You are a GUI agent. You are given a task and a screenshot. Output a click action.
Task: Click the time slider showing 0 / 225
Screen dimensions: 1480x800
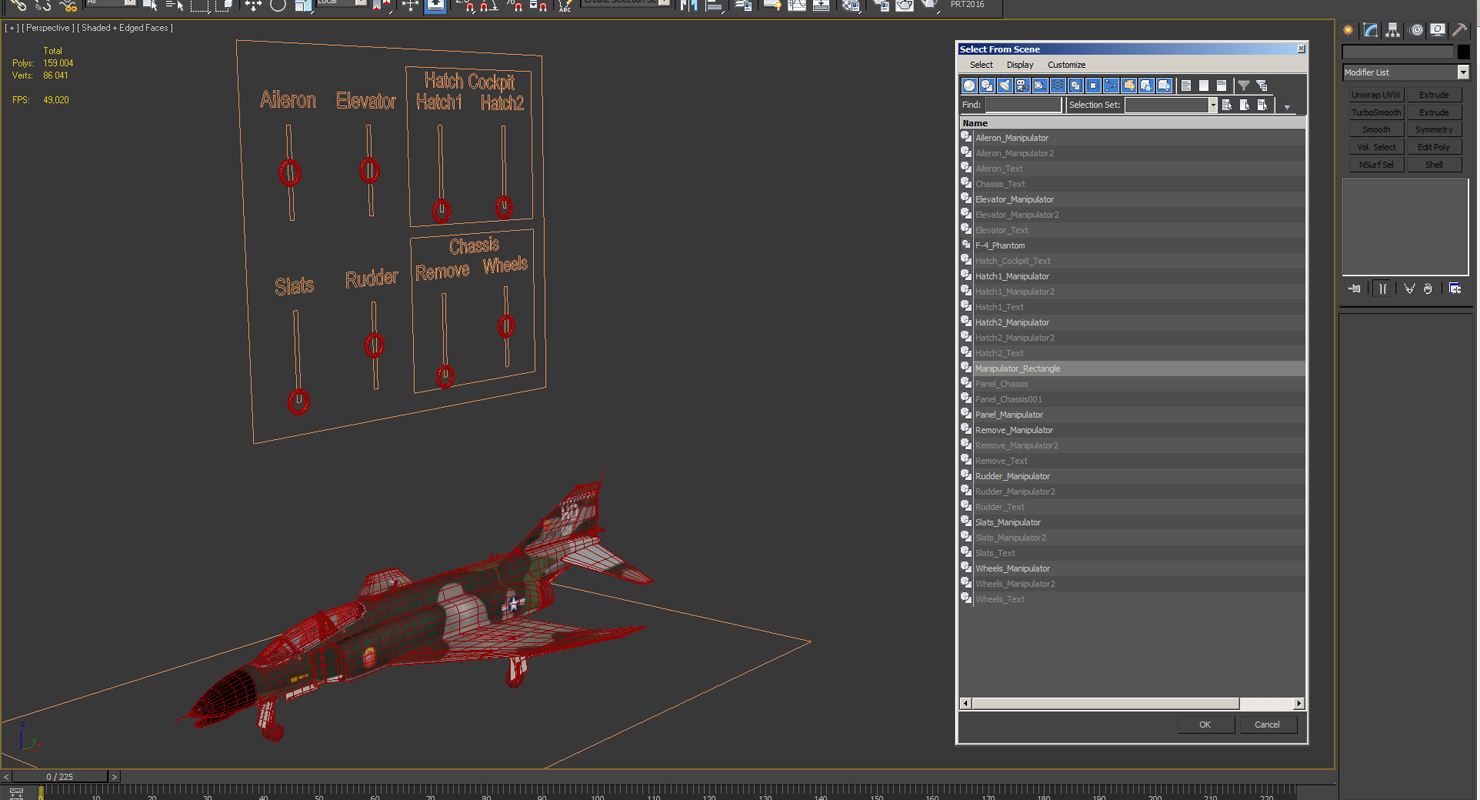[60, 777]
